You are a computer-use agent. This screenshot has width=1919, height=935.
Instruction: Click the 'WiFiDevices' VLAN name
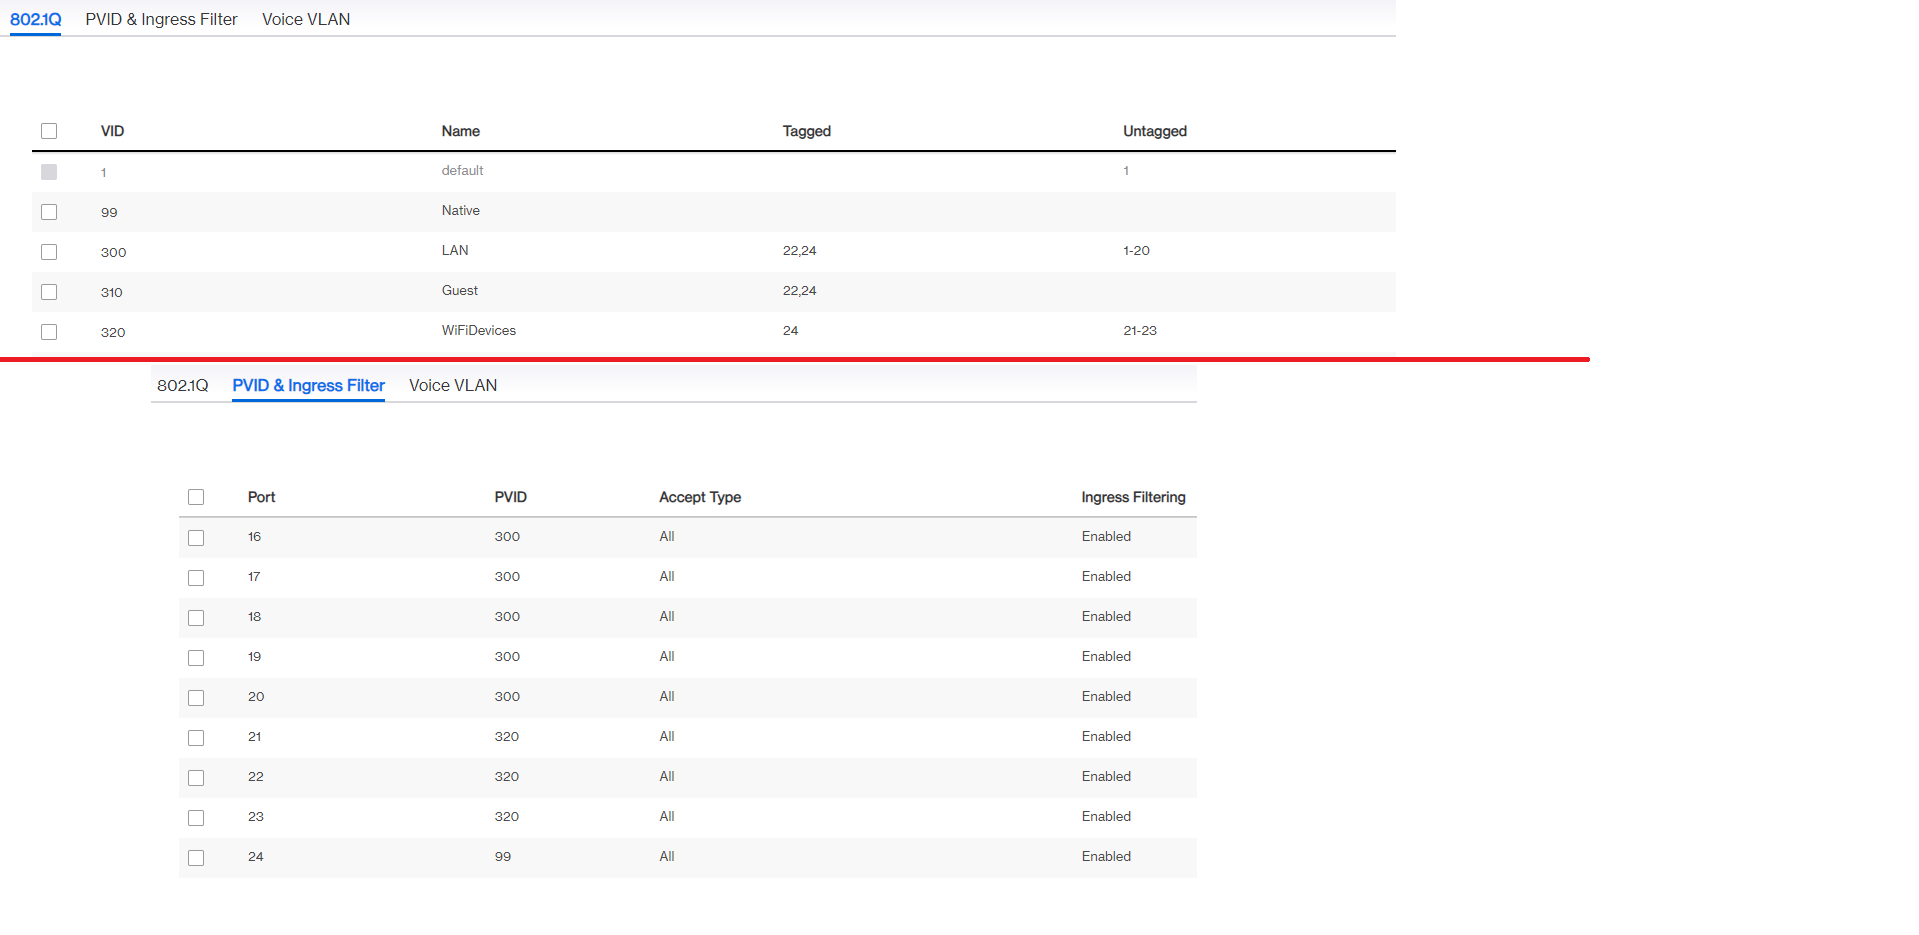(479, 331)
